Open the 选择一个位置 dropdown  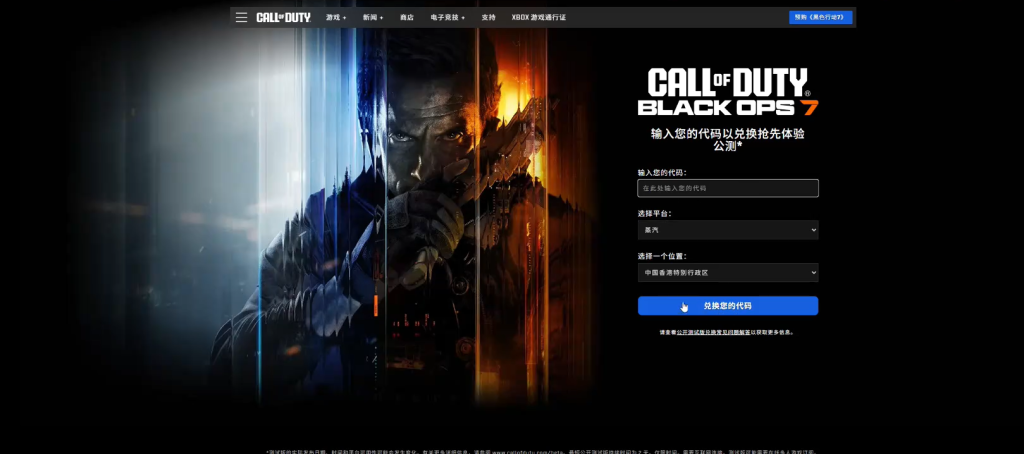pyautogui.click(x=727, y=272)
